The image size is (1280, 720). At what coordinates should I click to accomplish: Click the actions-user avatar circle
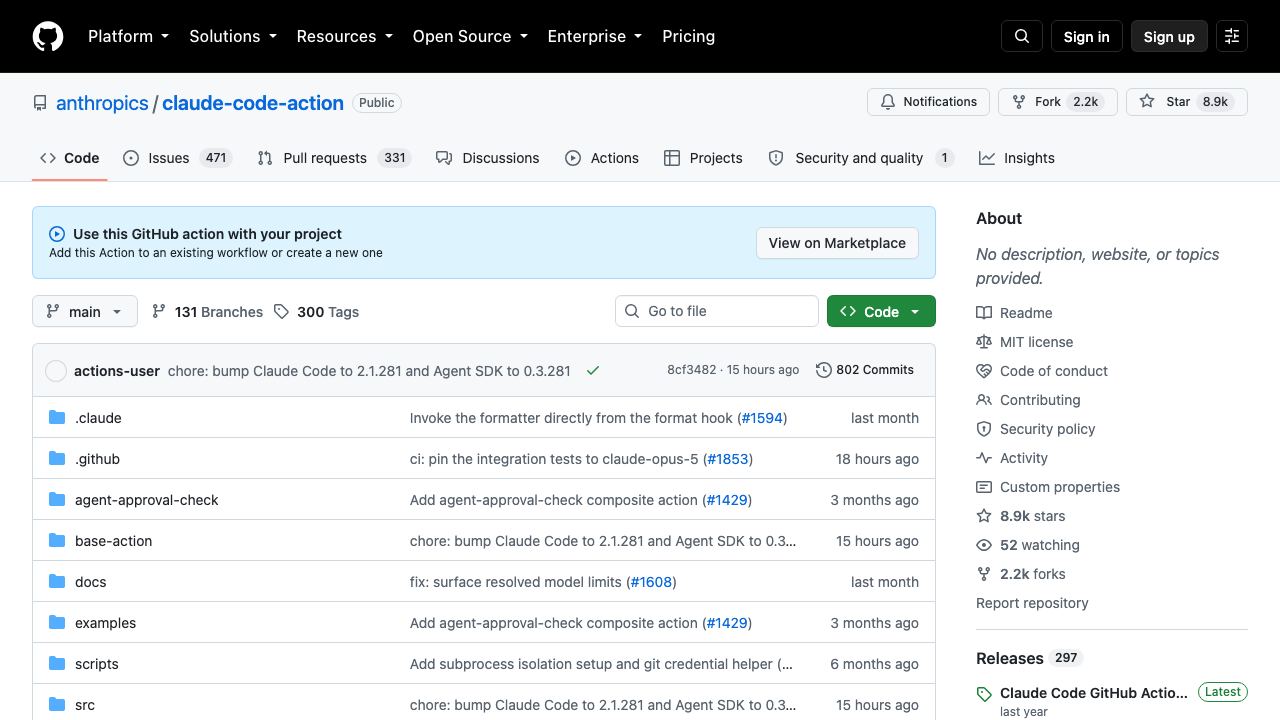pyautogui.click(x=56, y=371)
